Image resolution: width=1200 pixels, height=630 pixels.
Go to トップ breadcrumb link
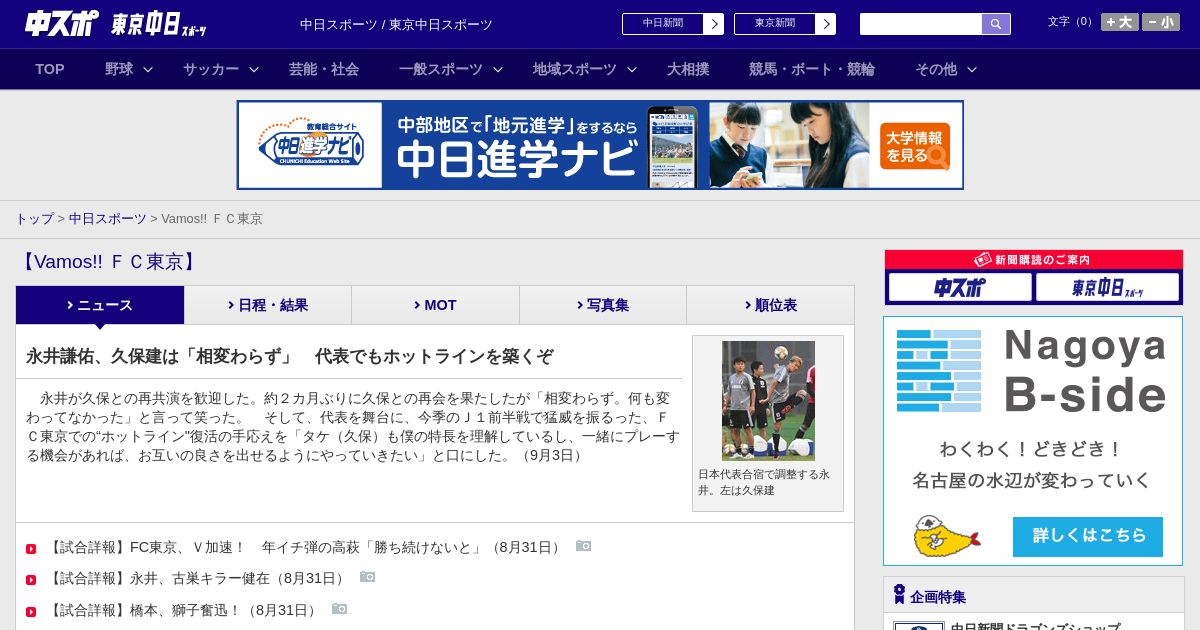coord(34,218)
